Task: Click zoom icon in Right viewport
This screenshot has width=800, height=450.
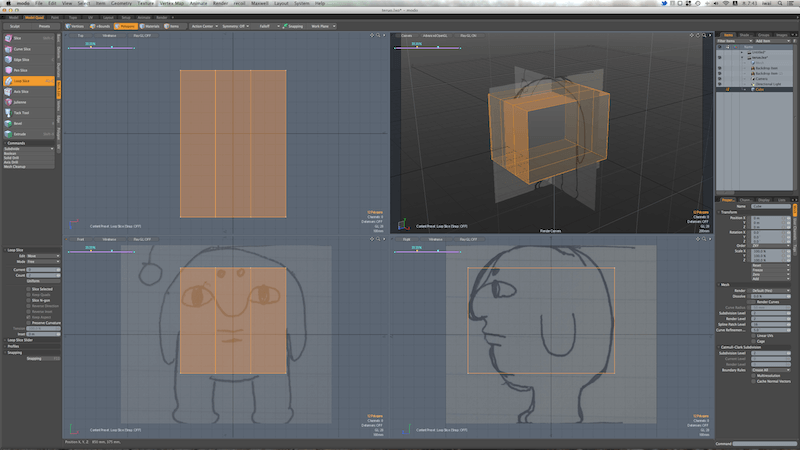Action: coord(704,239)
